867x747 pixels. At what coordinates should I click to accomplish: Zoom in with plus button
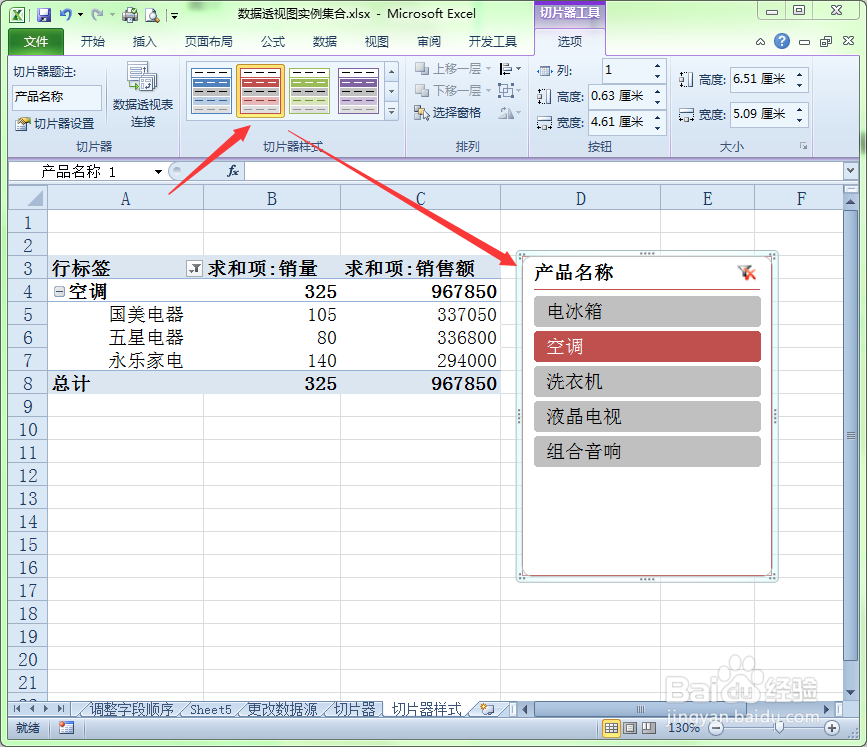pyautogui.click(x=832, y=728)
